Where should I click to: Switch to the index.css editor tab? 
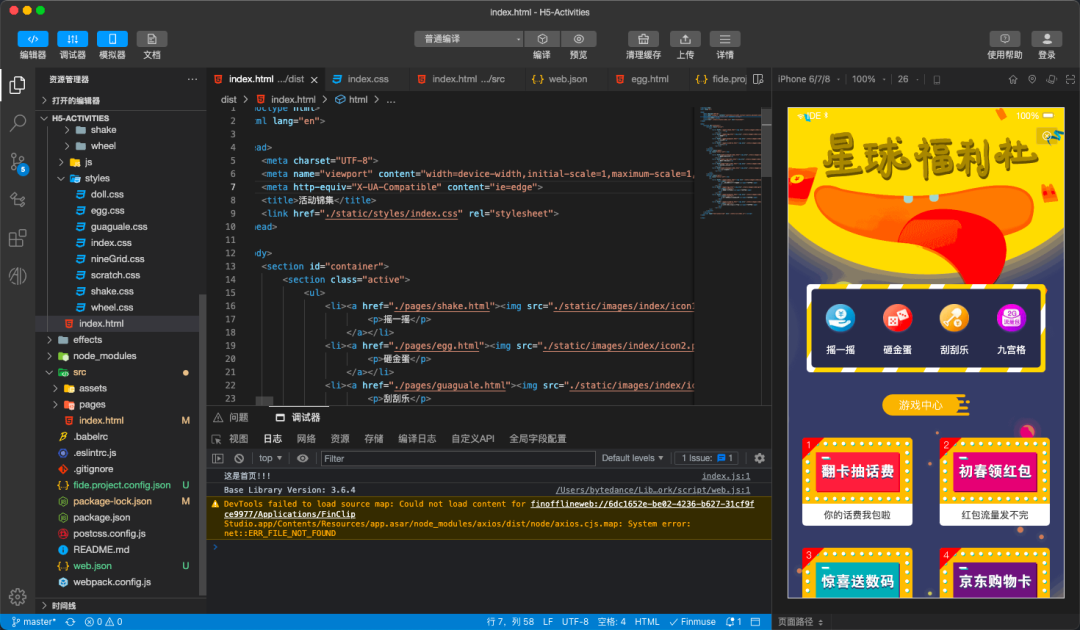(368, 79)
